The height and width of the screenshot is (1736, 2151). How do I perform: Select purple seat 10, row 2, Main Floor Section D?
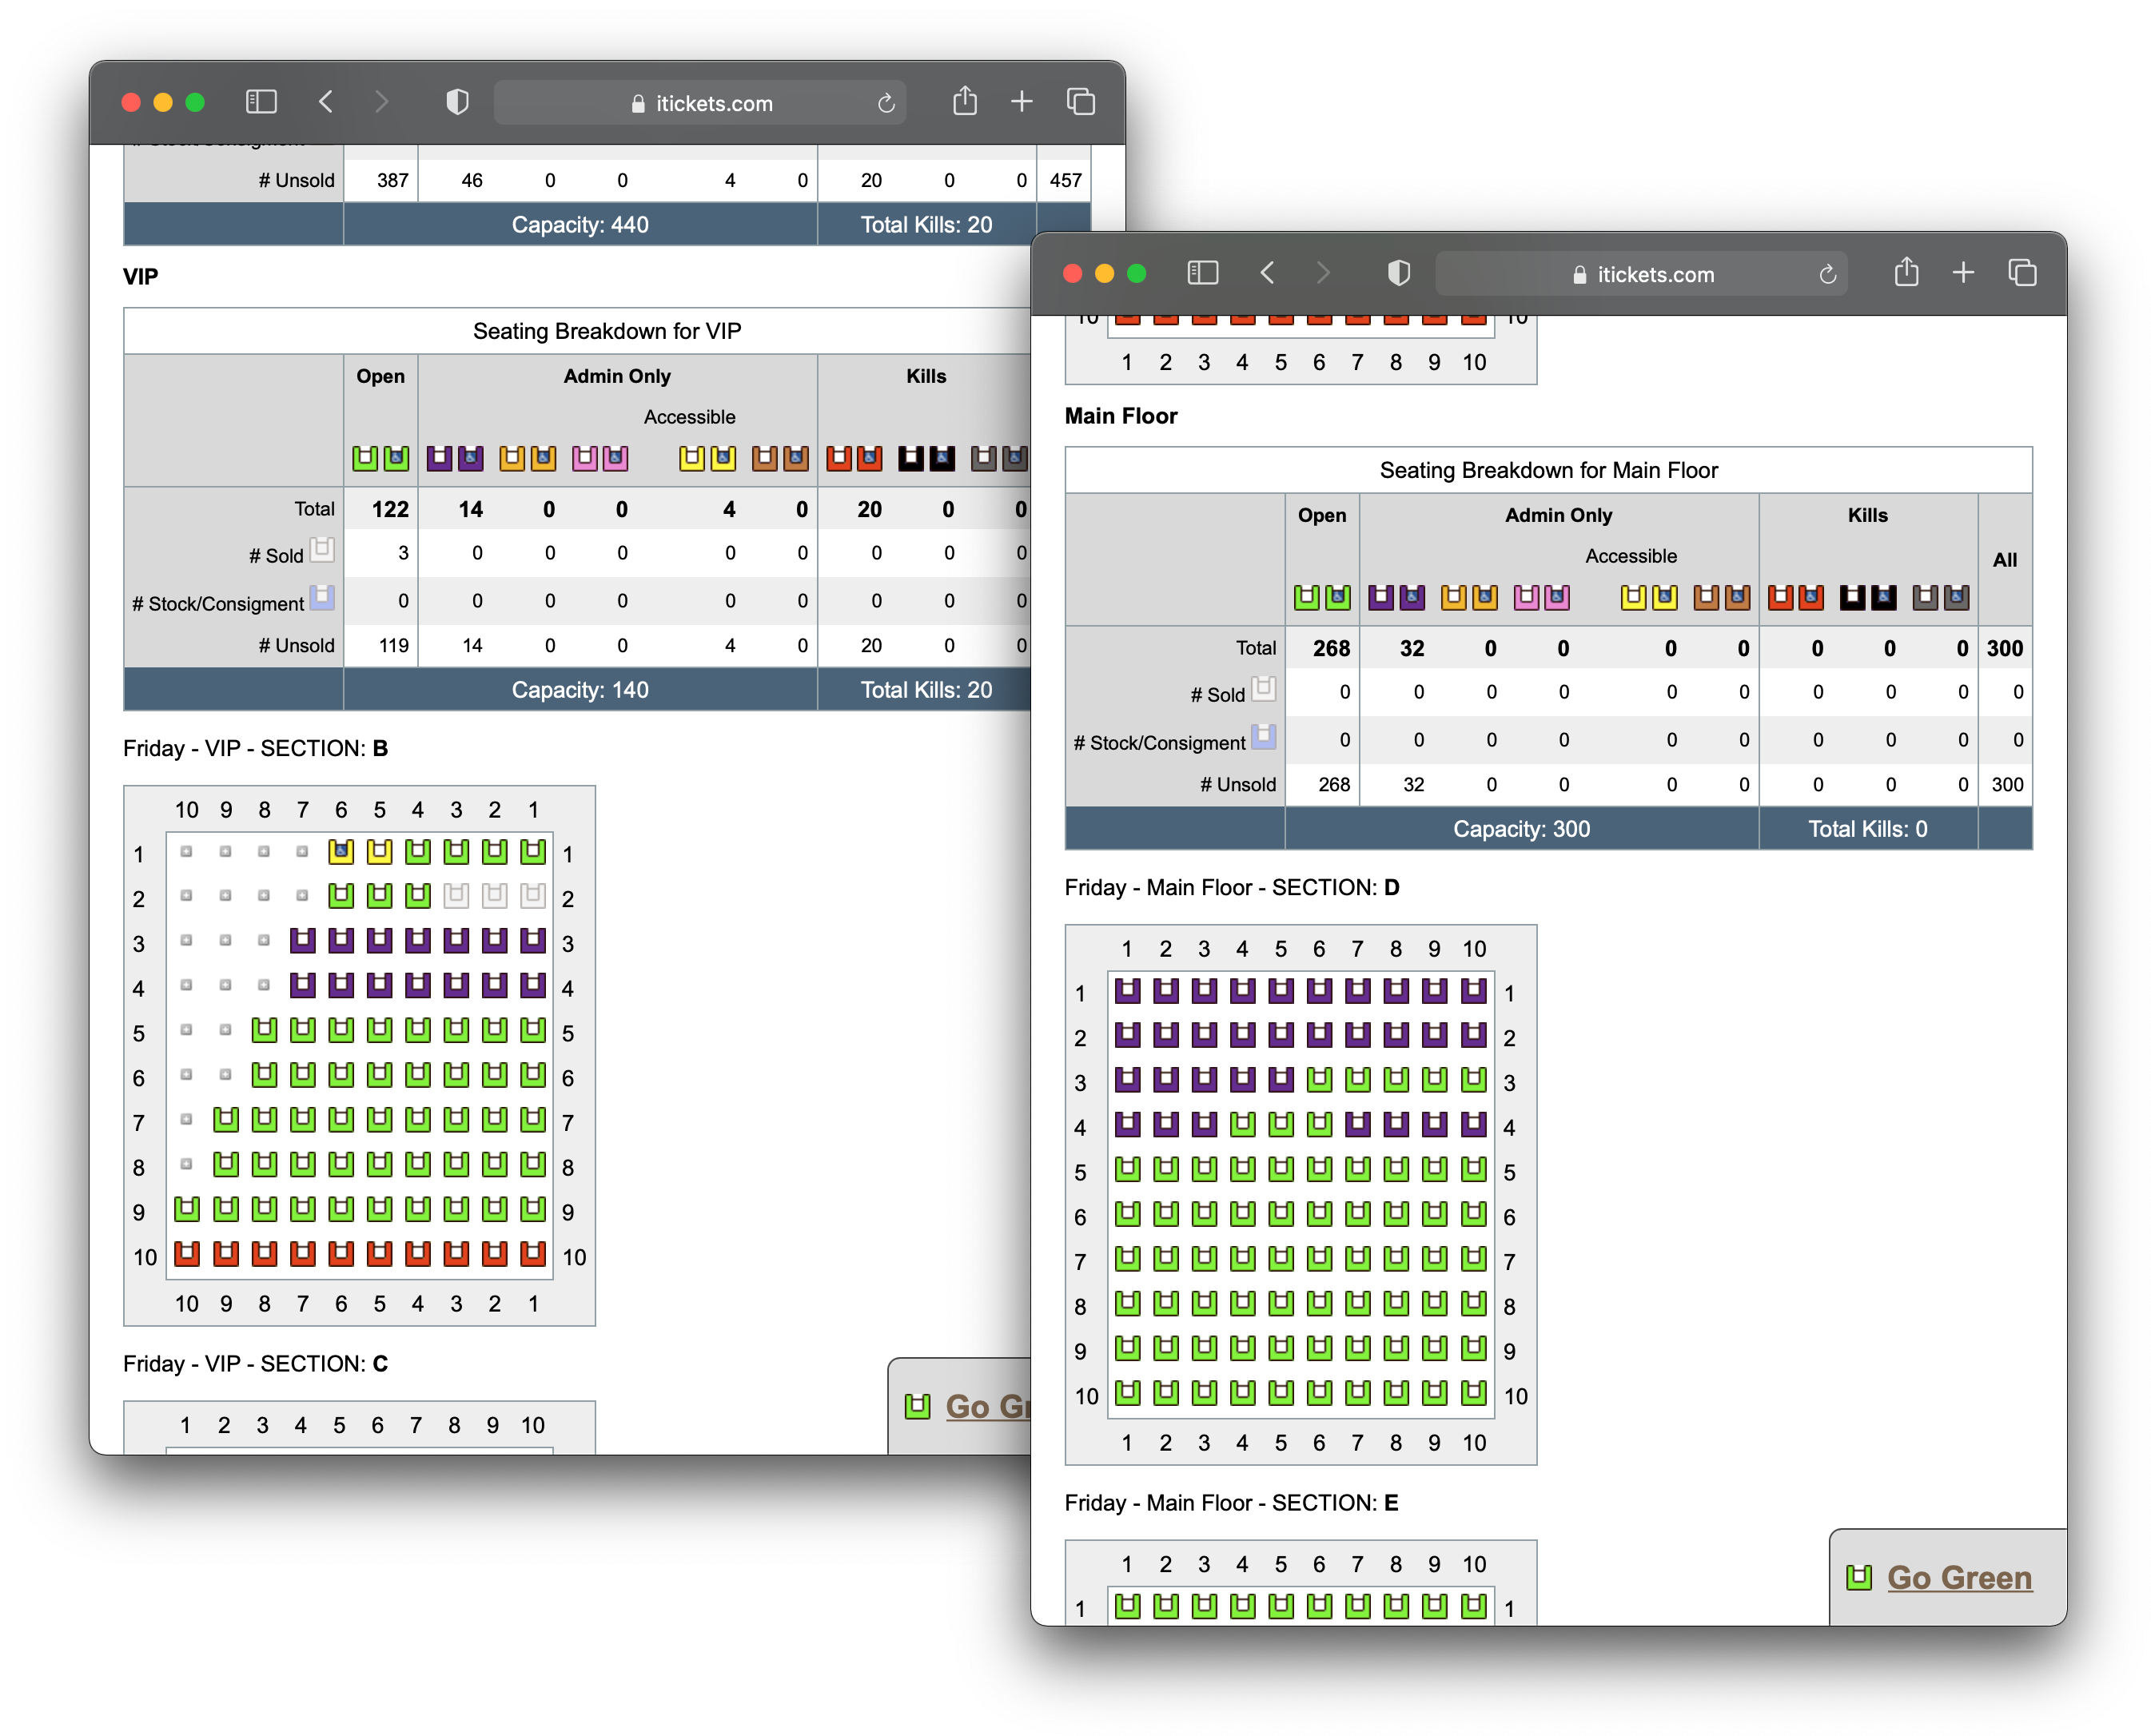point(1473,1035)
